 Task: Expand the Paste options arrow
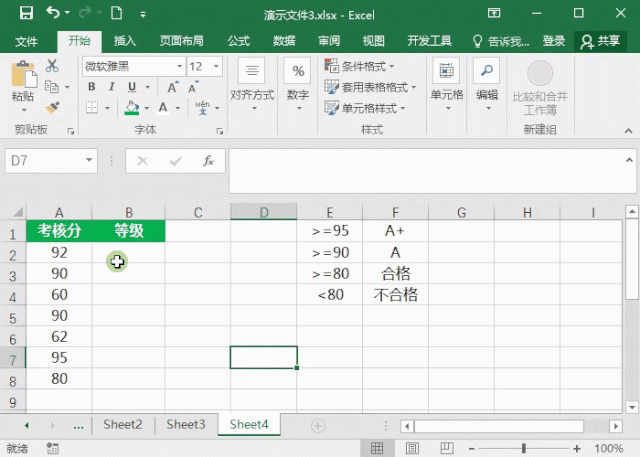24,110
